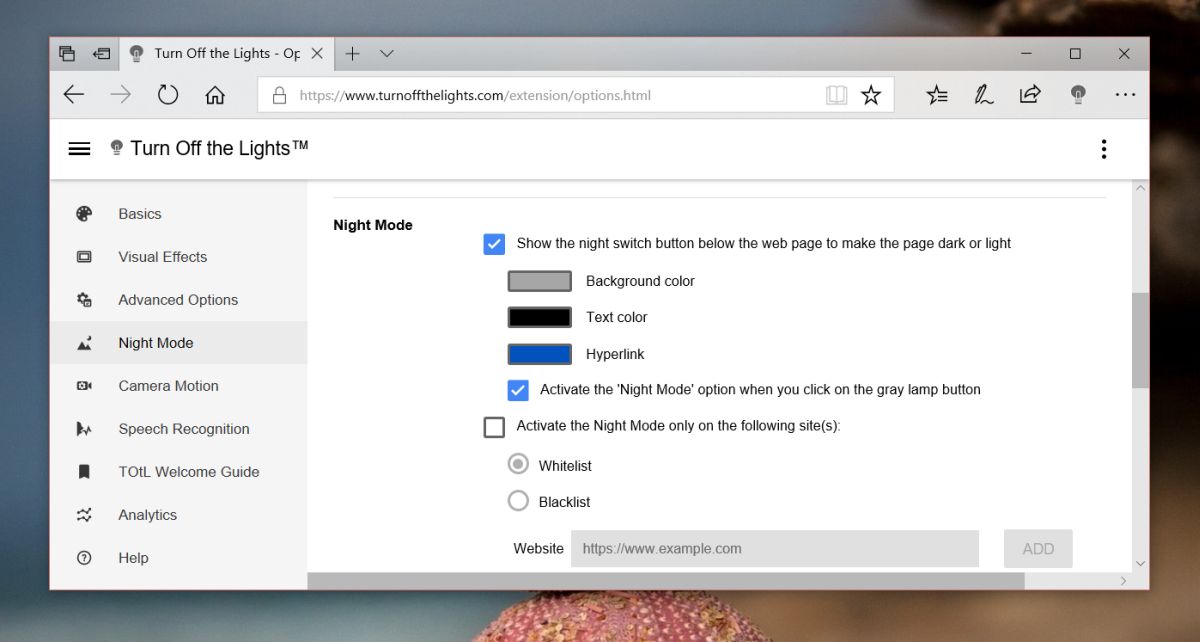Viewport: 1200px width, 642px height.
Task: Click the TOtL Welcome Guide bookmark icon
Action: (84, 471)
